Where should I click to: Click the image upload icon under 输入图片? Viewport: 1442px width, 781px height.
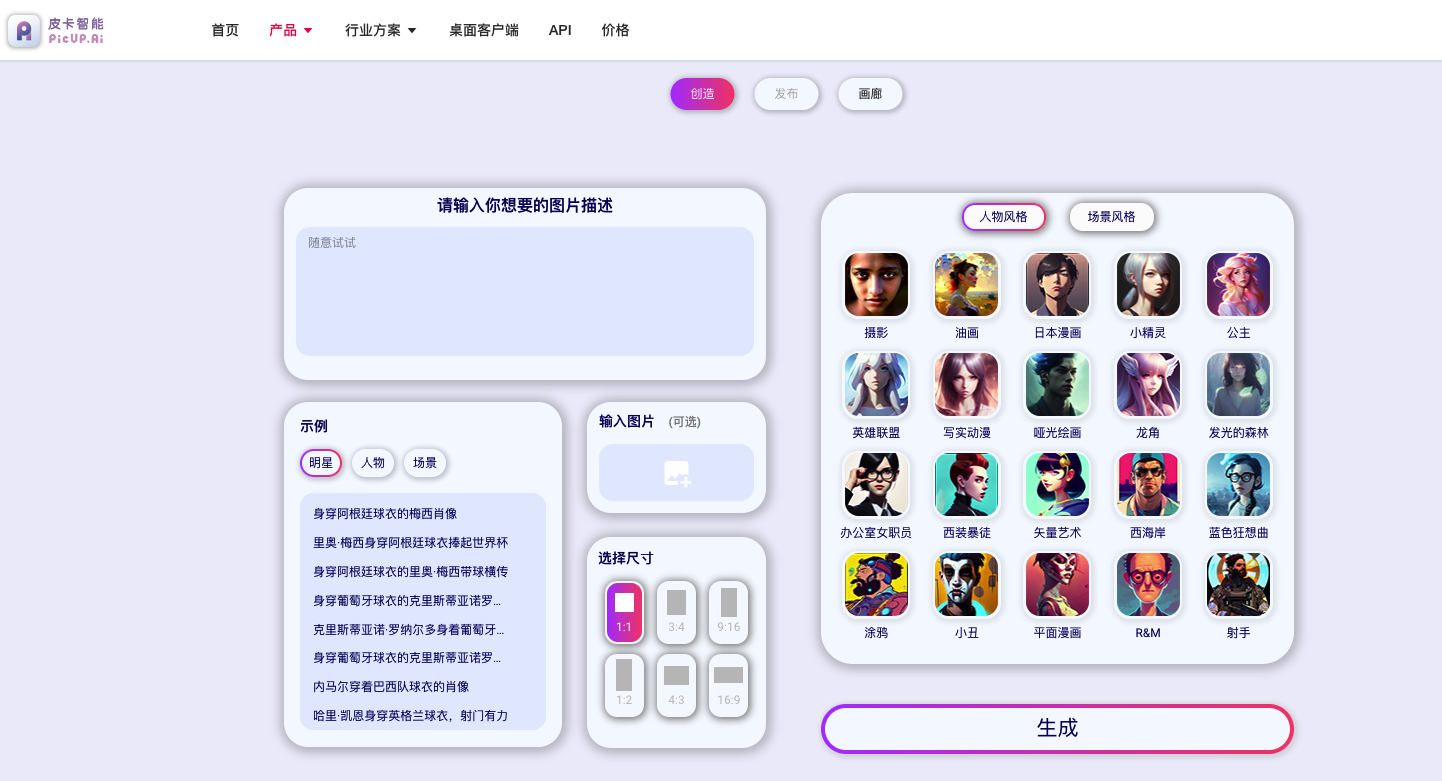coord(676,472)
